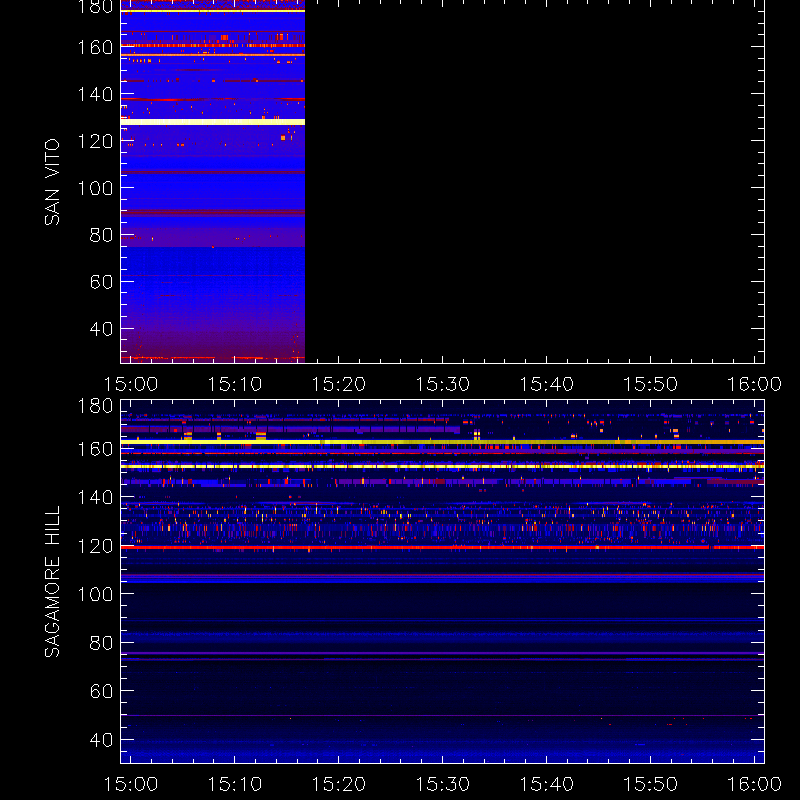Click the topmost bright yellow band in Sagamore Hill plot

point(442,442)
